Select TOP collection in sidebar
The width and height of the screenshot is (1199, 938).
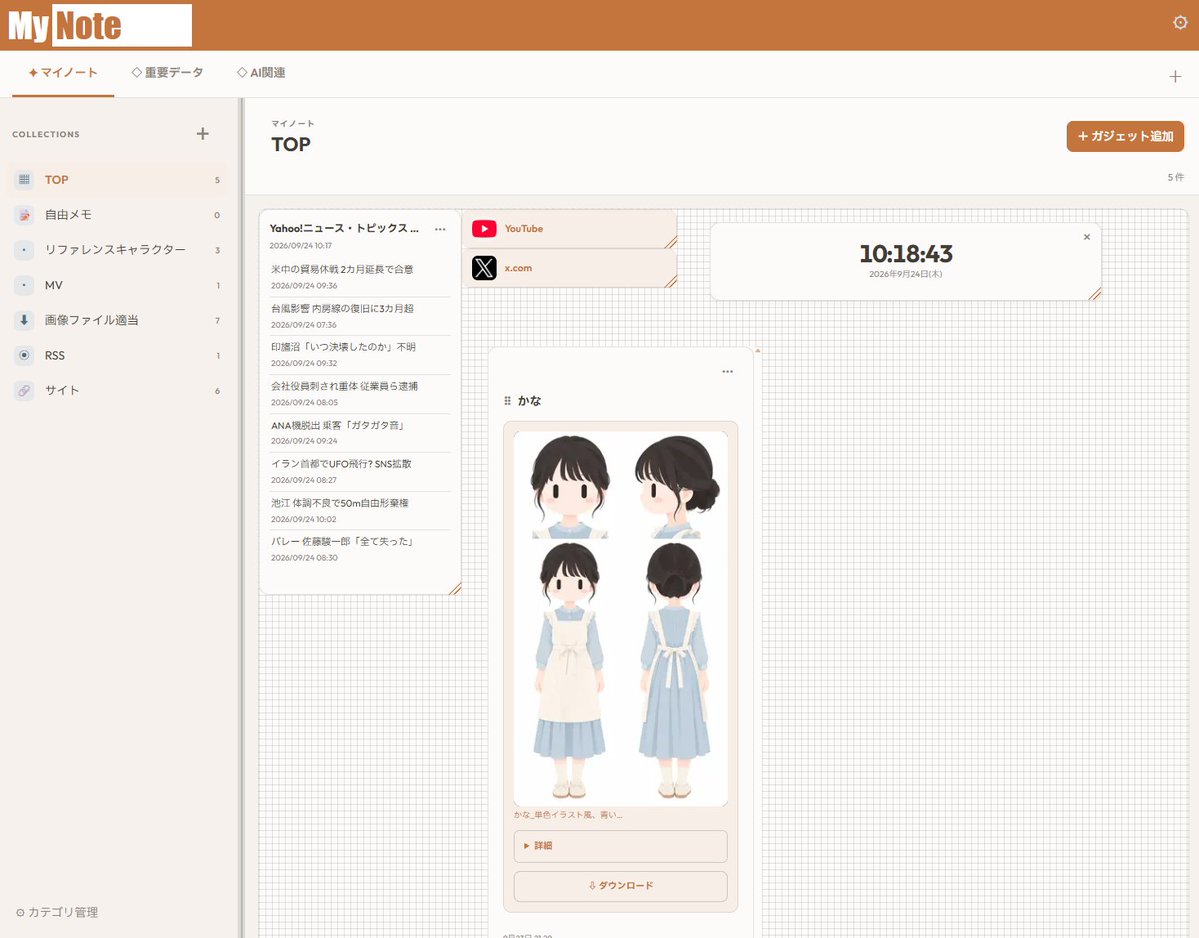tap(118, 180)
